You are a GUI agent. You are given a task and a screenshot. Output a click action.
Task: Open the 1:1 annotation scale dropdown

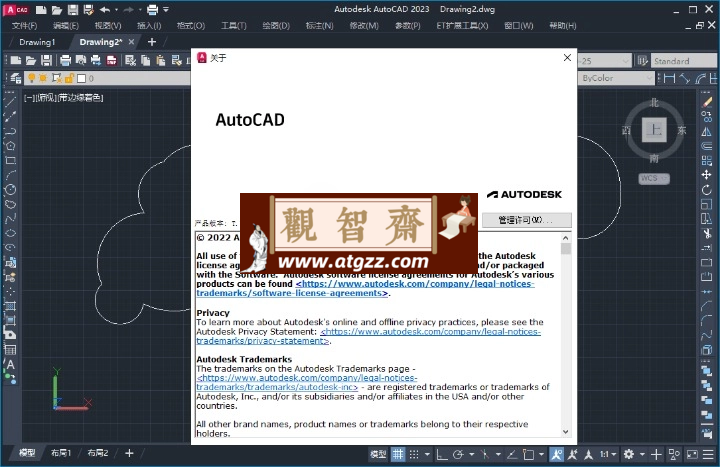pos(608,455)
